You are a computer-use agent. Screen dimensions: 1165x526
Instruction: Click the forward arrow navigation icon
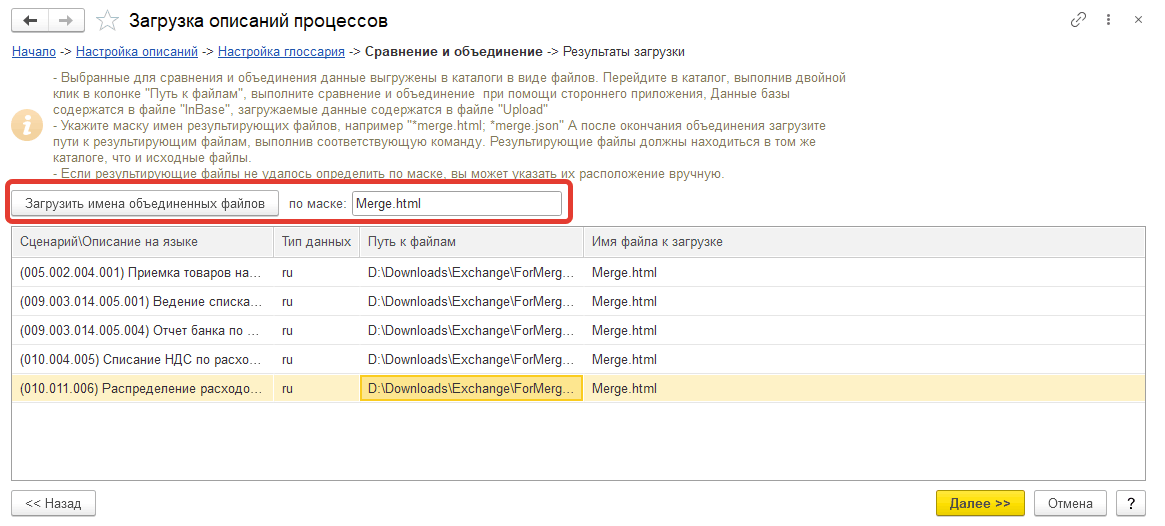coord(66,20)
